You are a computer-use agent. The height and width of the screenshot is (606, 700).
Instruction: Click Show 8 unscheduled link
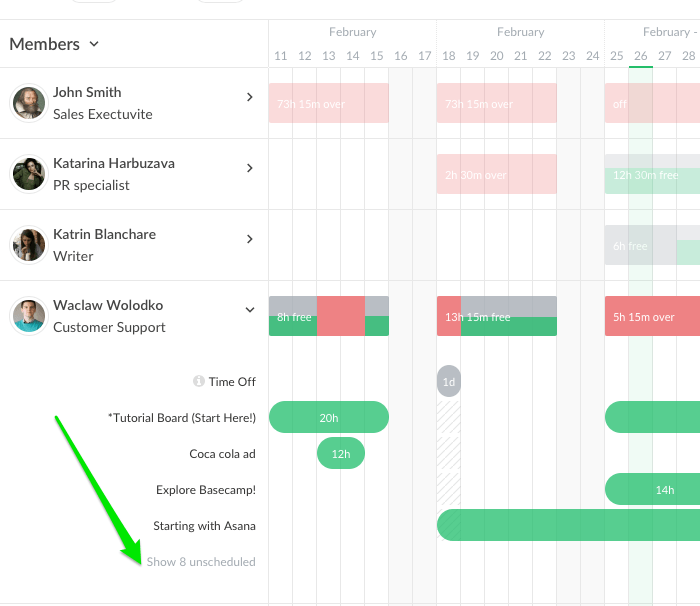201,562
